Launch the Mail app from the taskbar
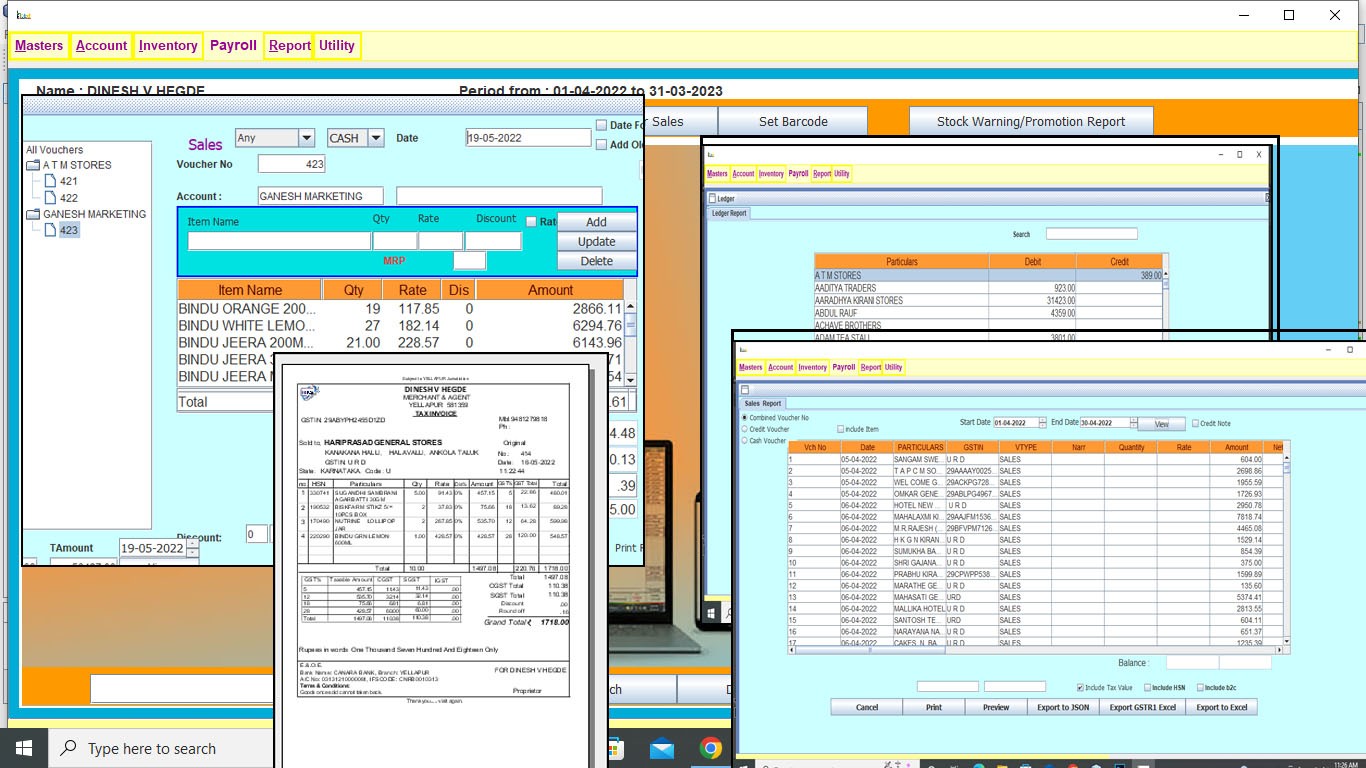 (x=662, y=748)
